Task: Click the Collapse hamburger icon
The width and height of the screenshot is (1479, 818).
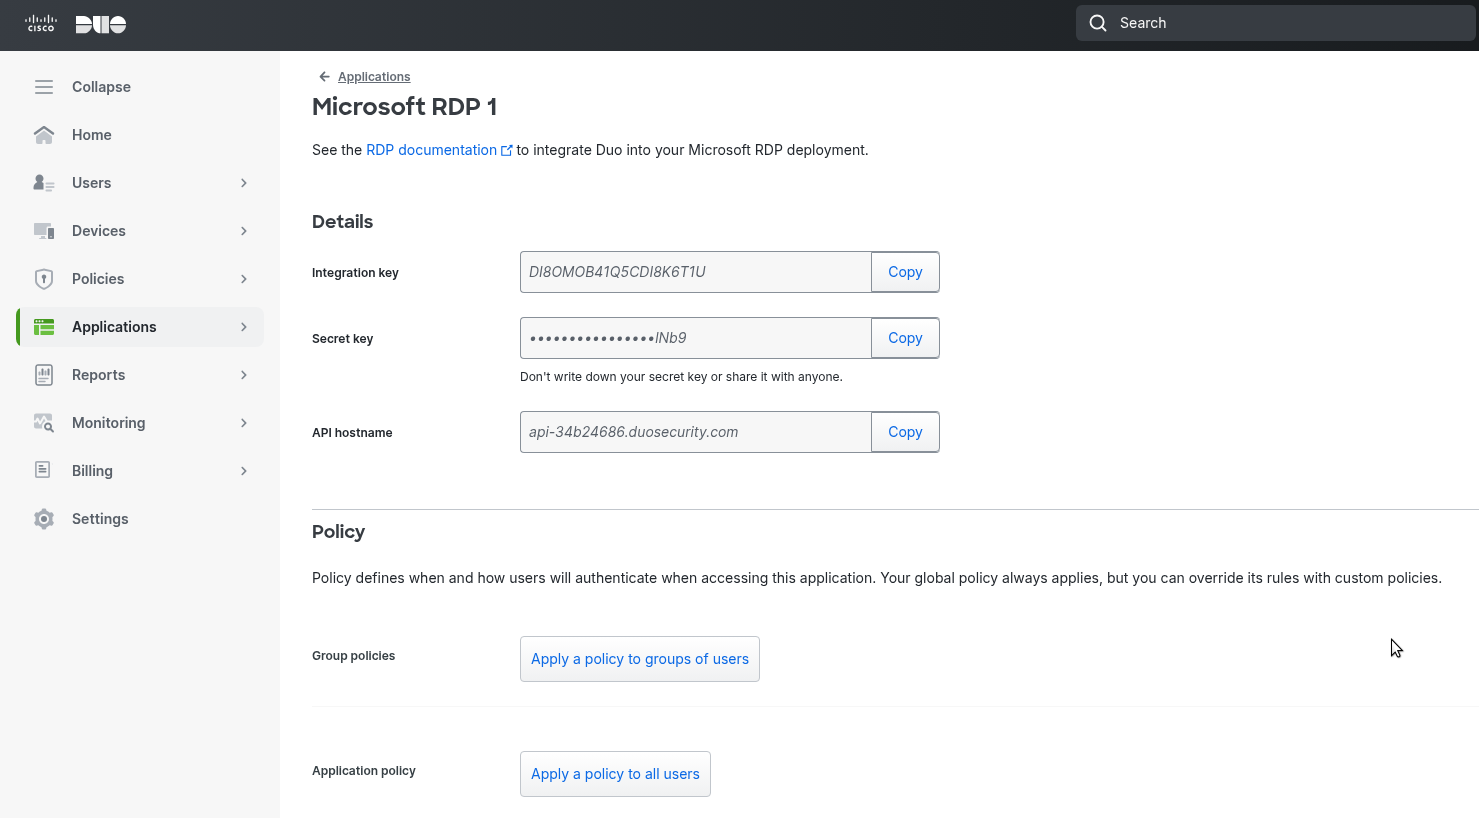Action: (x=44, y=87)
